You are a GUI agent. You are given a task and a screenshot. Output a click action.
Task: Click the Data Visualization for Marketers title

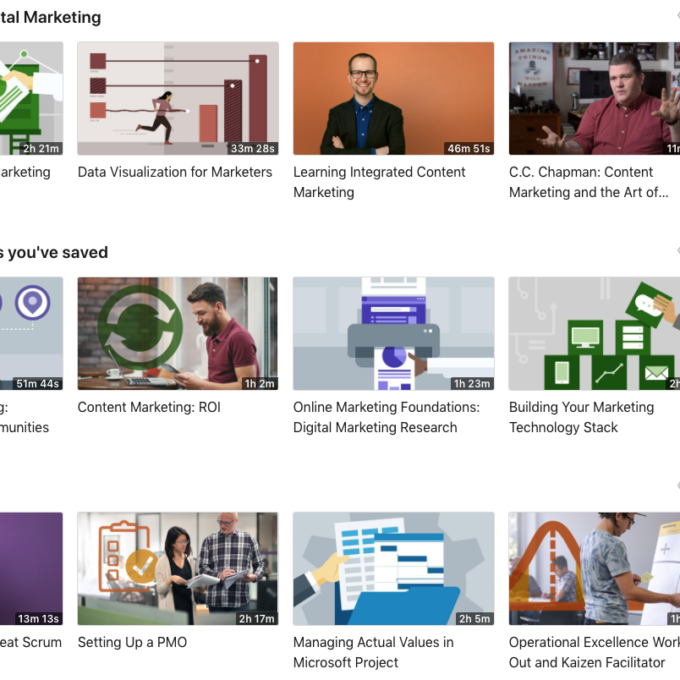175,172
